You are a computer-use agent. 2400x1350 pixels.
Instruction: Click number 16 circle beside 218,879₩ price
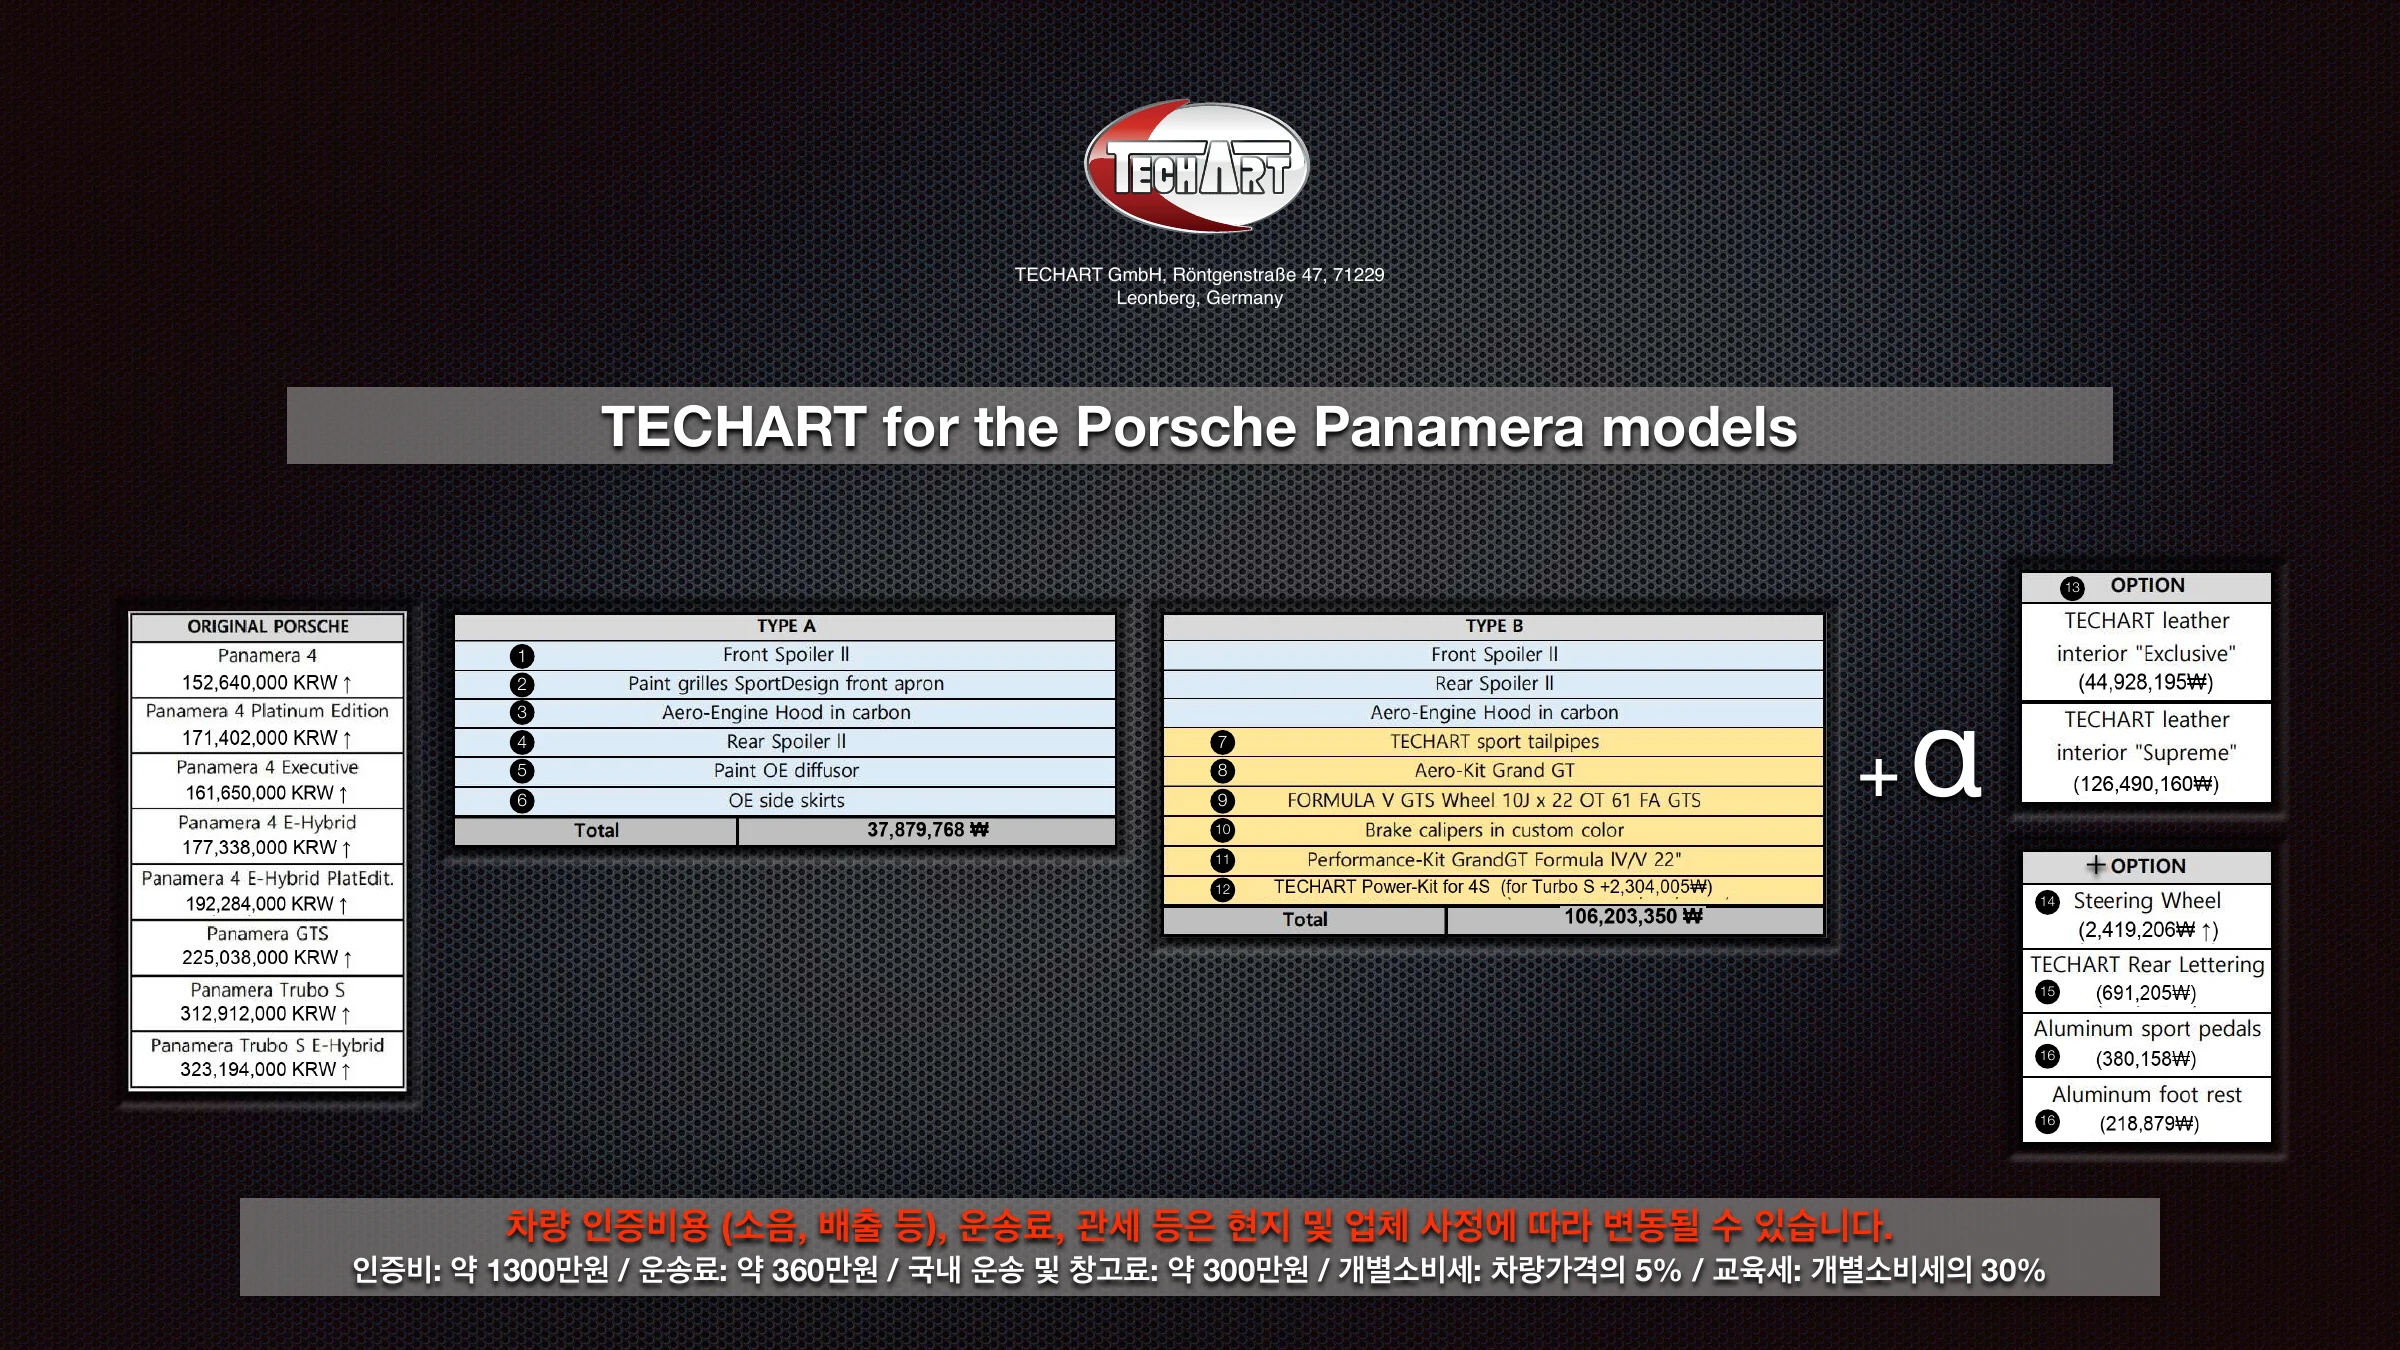pos(2047,1121)
